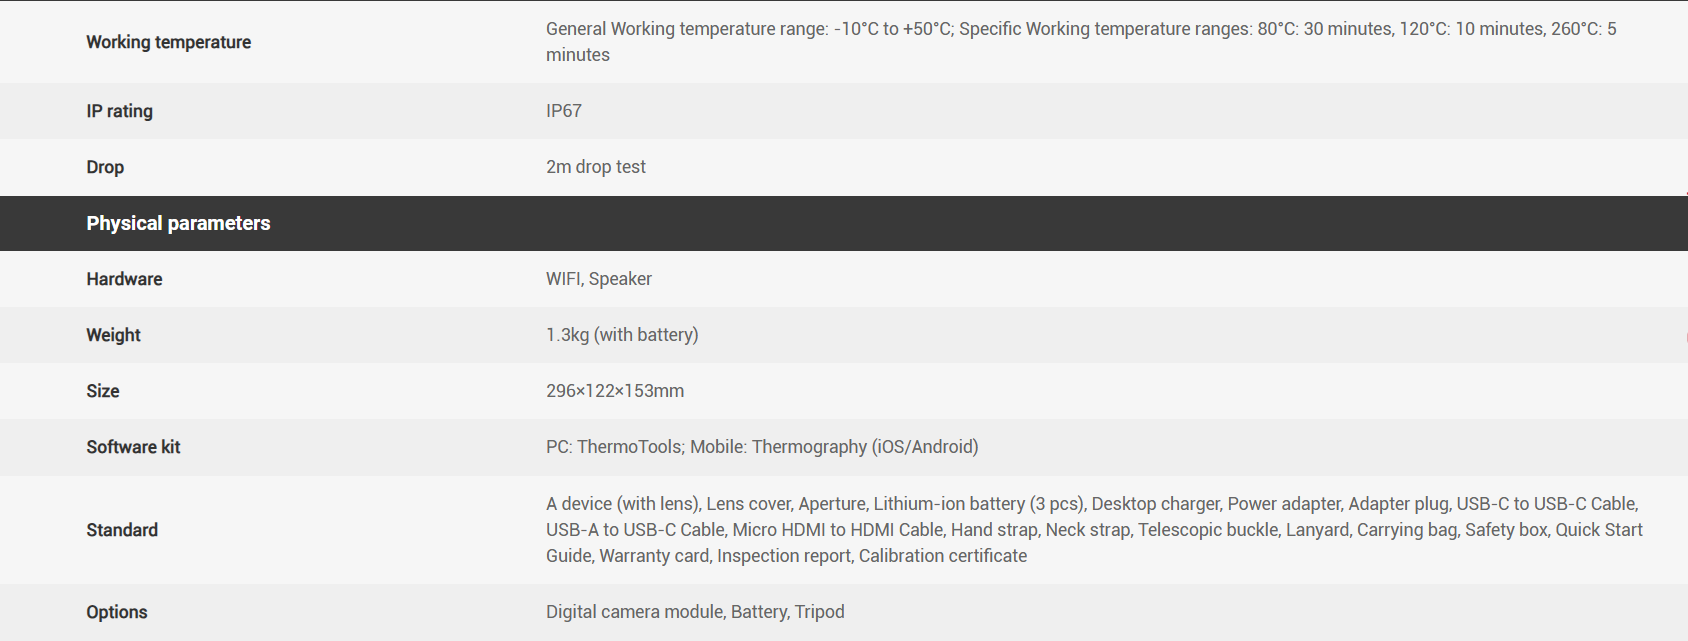Click the Working temperature row label
1688x641 pixels.
(x=168, y=42)
